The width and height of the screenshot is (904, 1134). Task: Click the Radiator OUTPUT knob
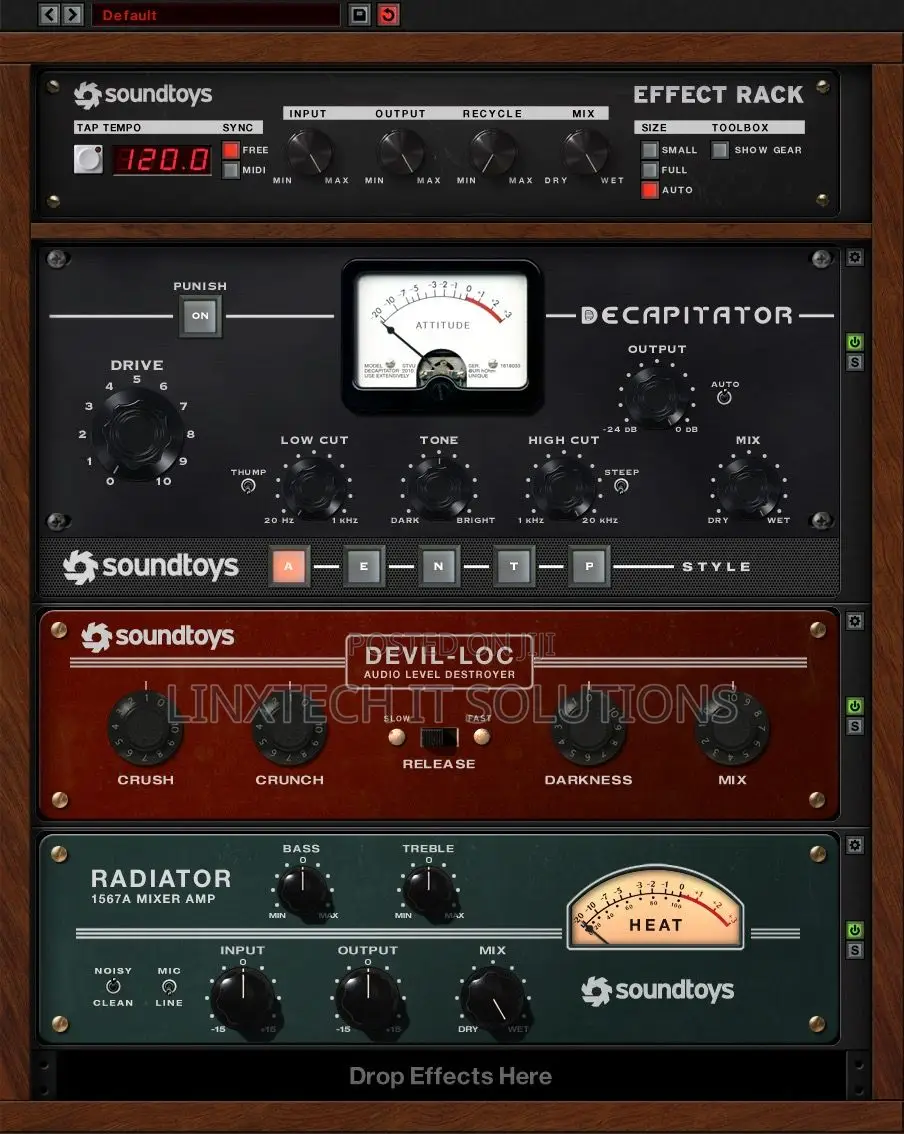[x=368, y=1000]
